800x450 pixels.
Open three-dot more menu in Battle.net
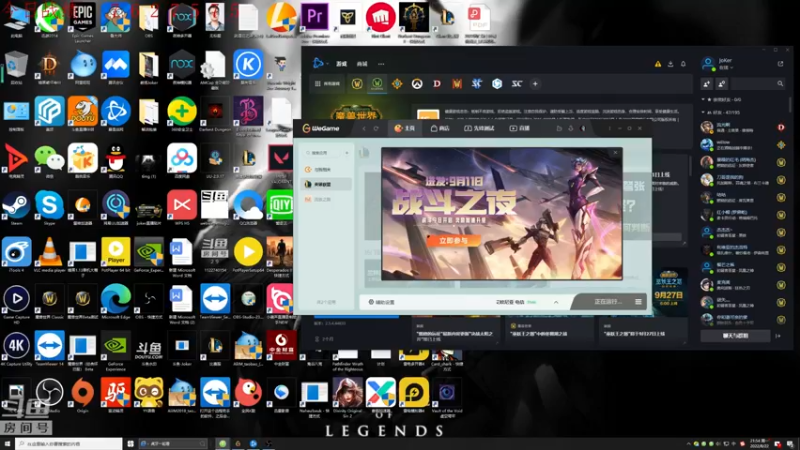[x=381, y=64]
